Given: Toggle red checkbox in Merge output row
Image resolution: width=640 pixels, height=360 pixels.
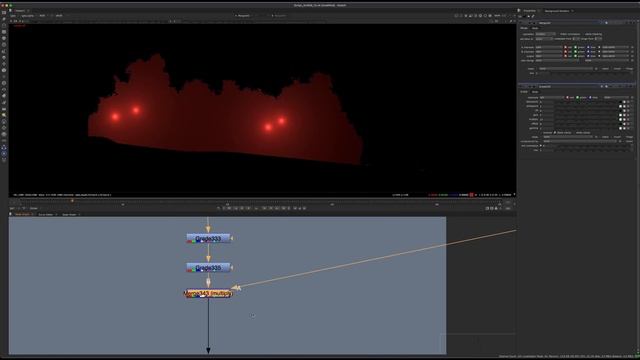Looking at the screenshot, I should click(x=566, y=56).
